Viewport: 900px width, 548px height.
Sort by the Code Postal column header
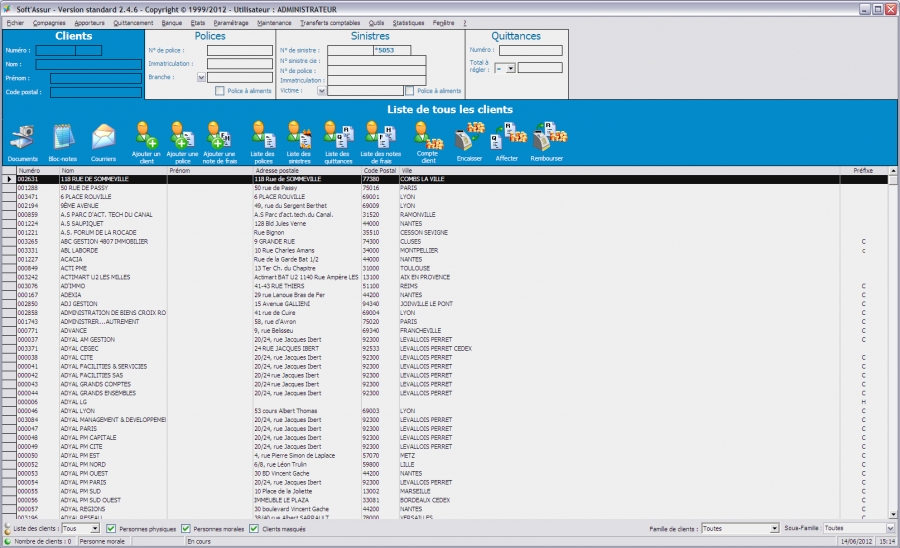(x=379, y=171)
